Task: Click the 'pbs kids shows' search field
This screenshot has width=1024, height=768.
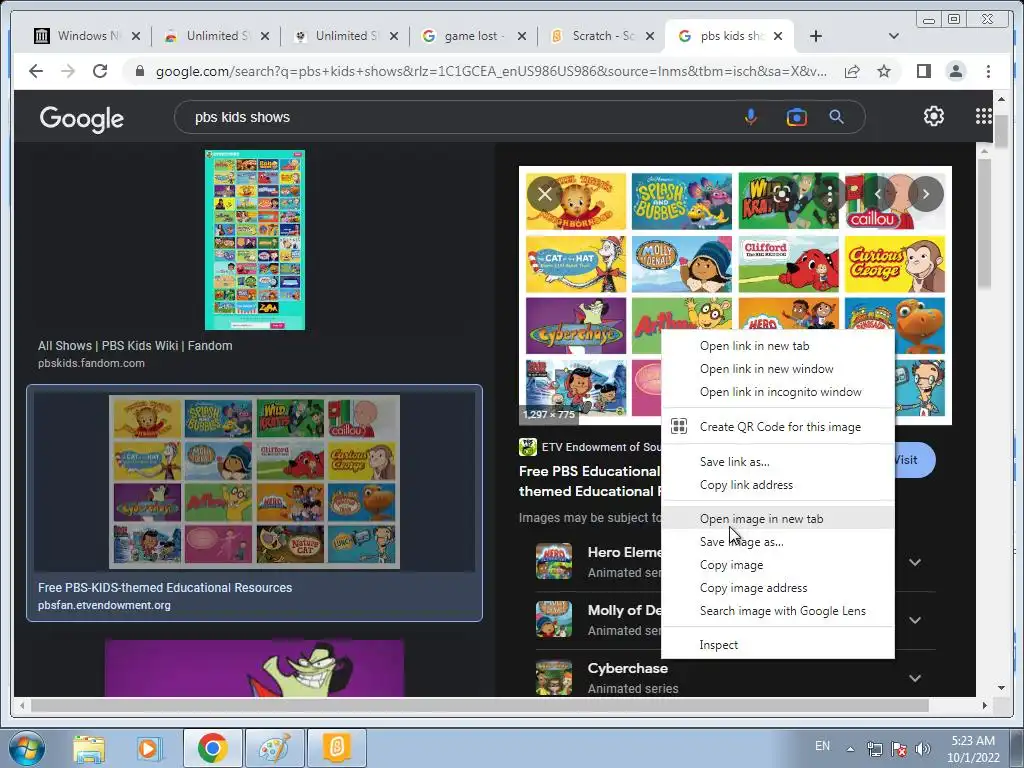Action: click(x=457, y=118)
